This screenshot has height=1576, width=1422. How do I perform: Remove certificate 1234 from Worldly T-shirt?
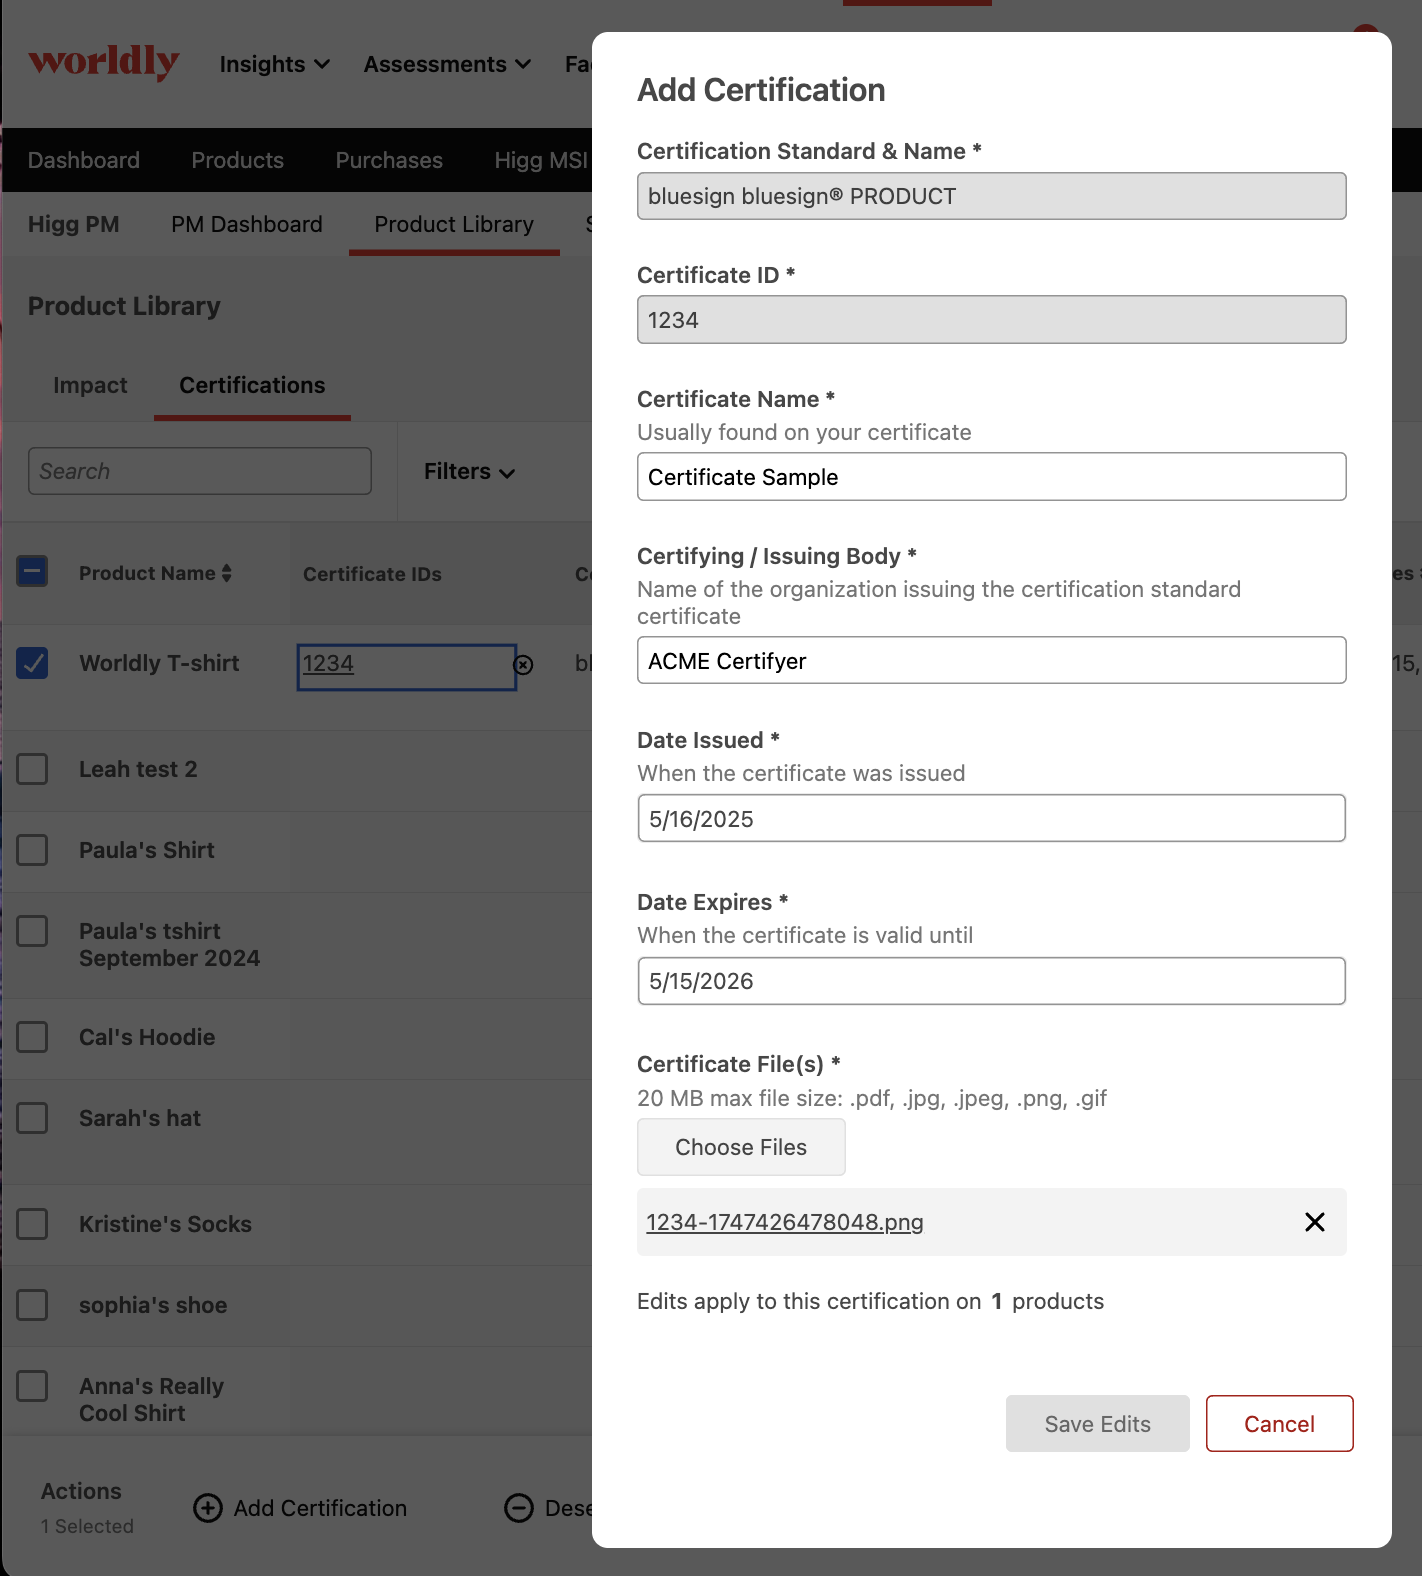tap(523, 665)
